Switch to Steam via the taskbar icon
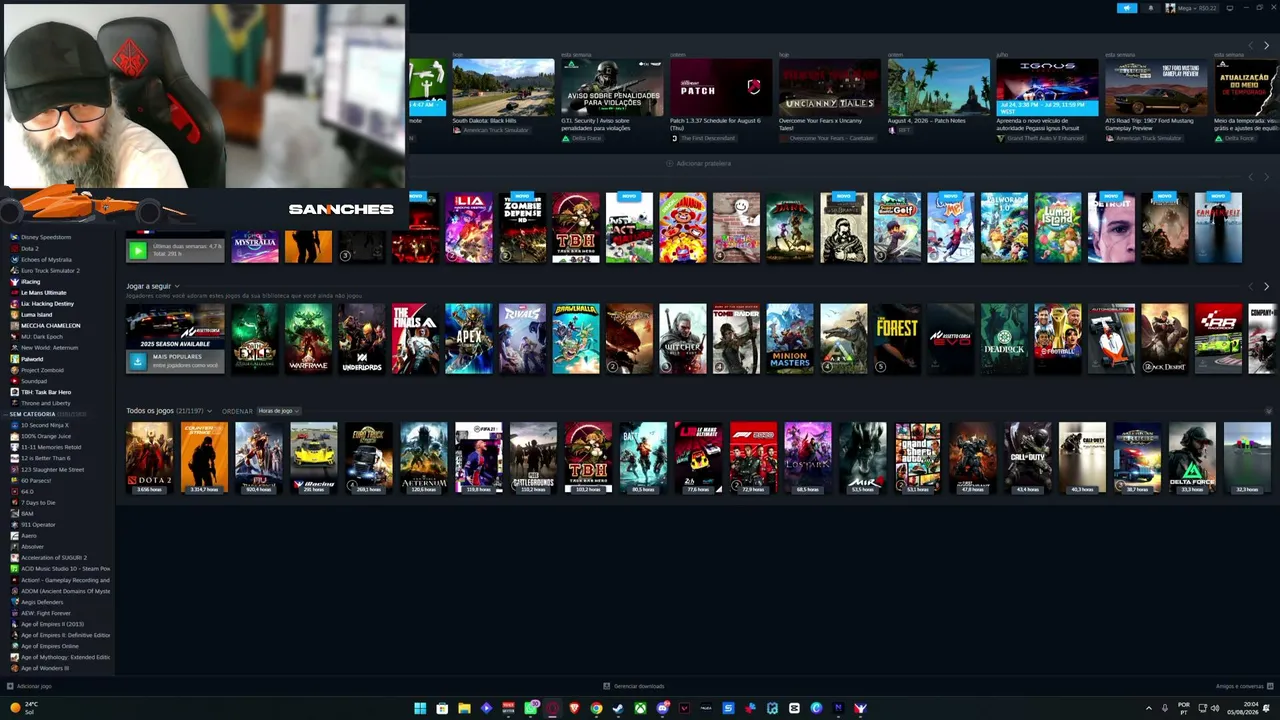The image size is (1280, 720). [x=618, y=708]
